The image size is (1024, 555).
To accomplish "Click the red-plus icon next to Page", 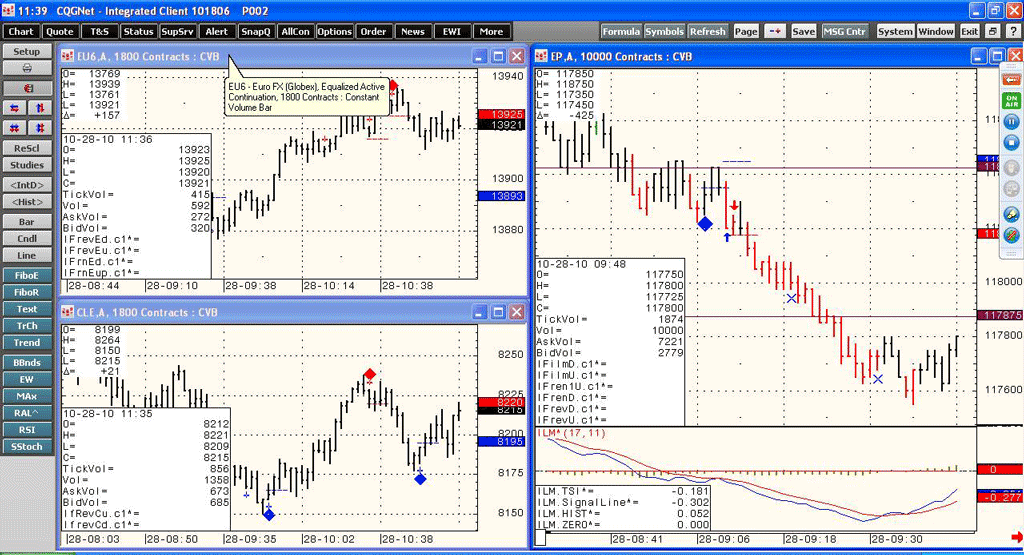I will [x=776, y=31].
